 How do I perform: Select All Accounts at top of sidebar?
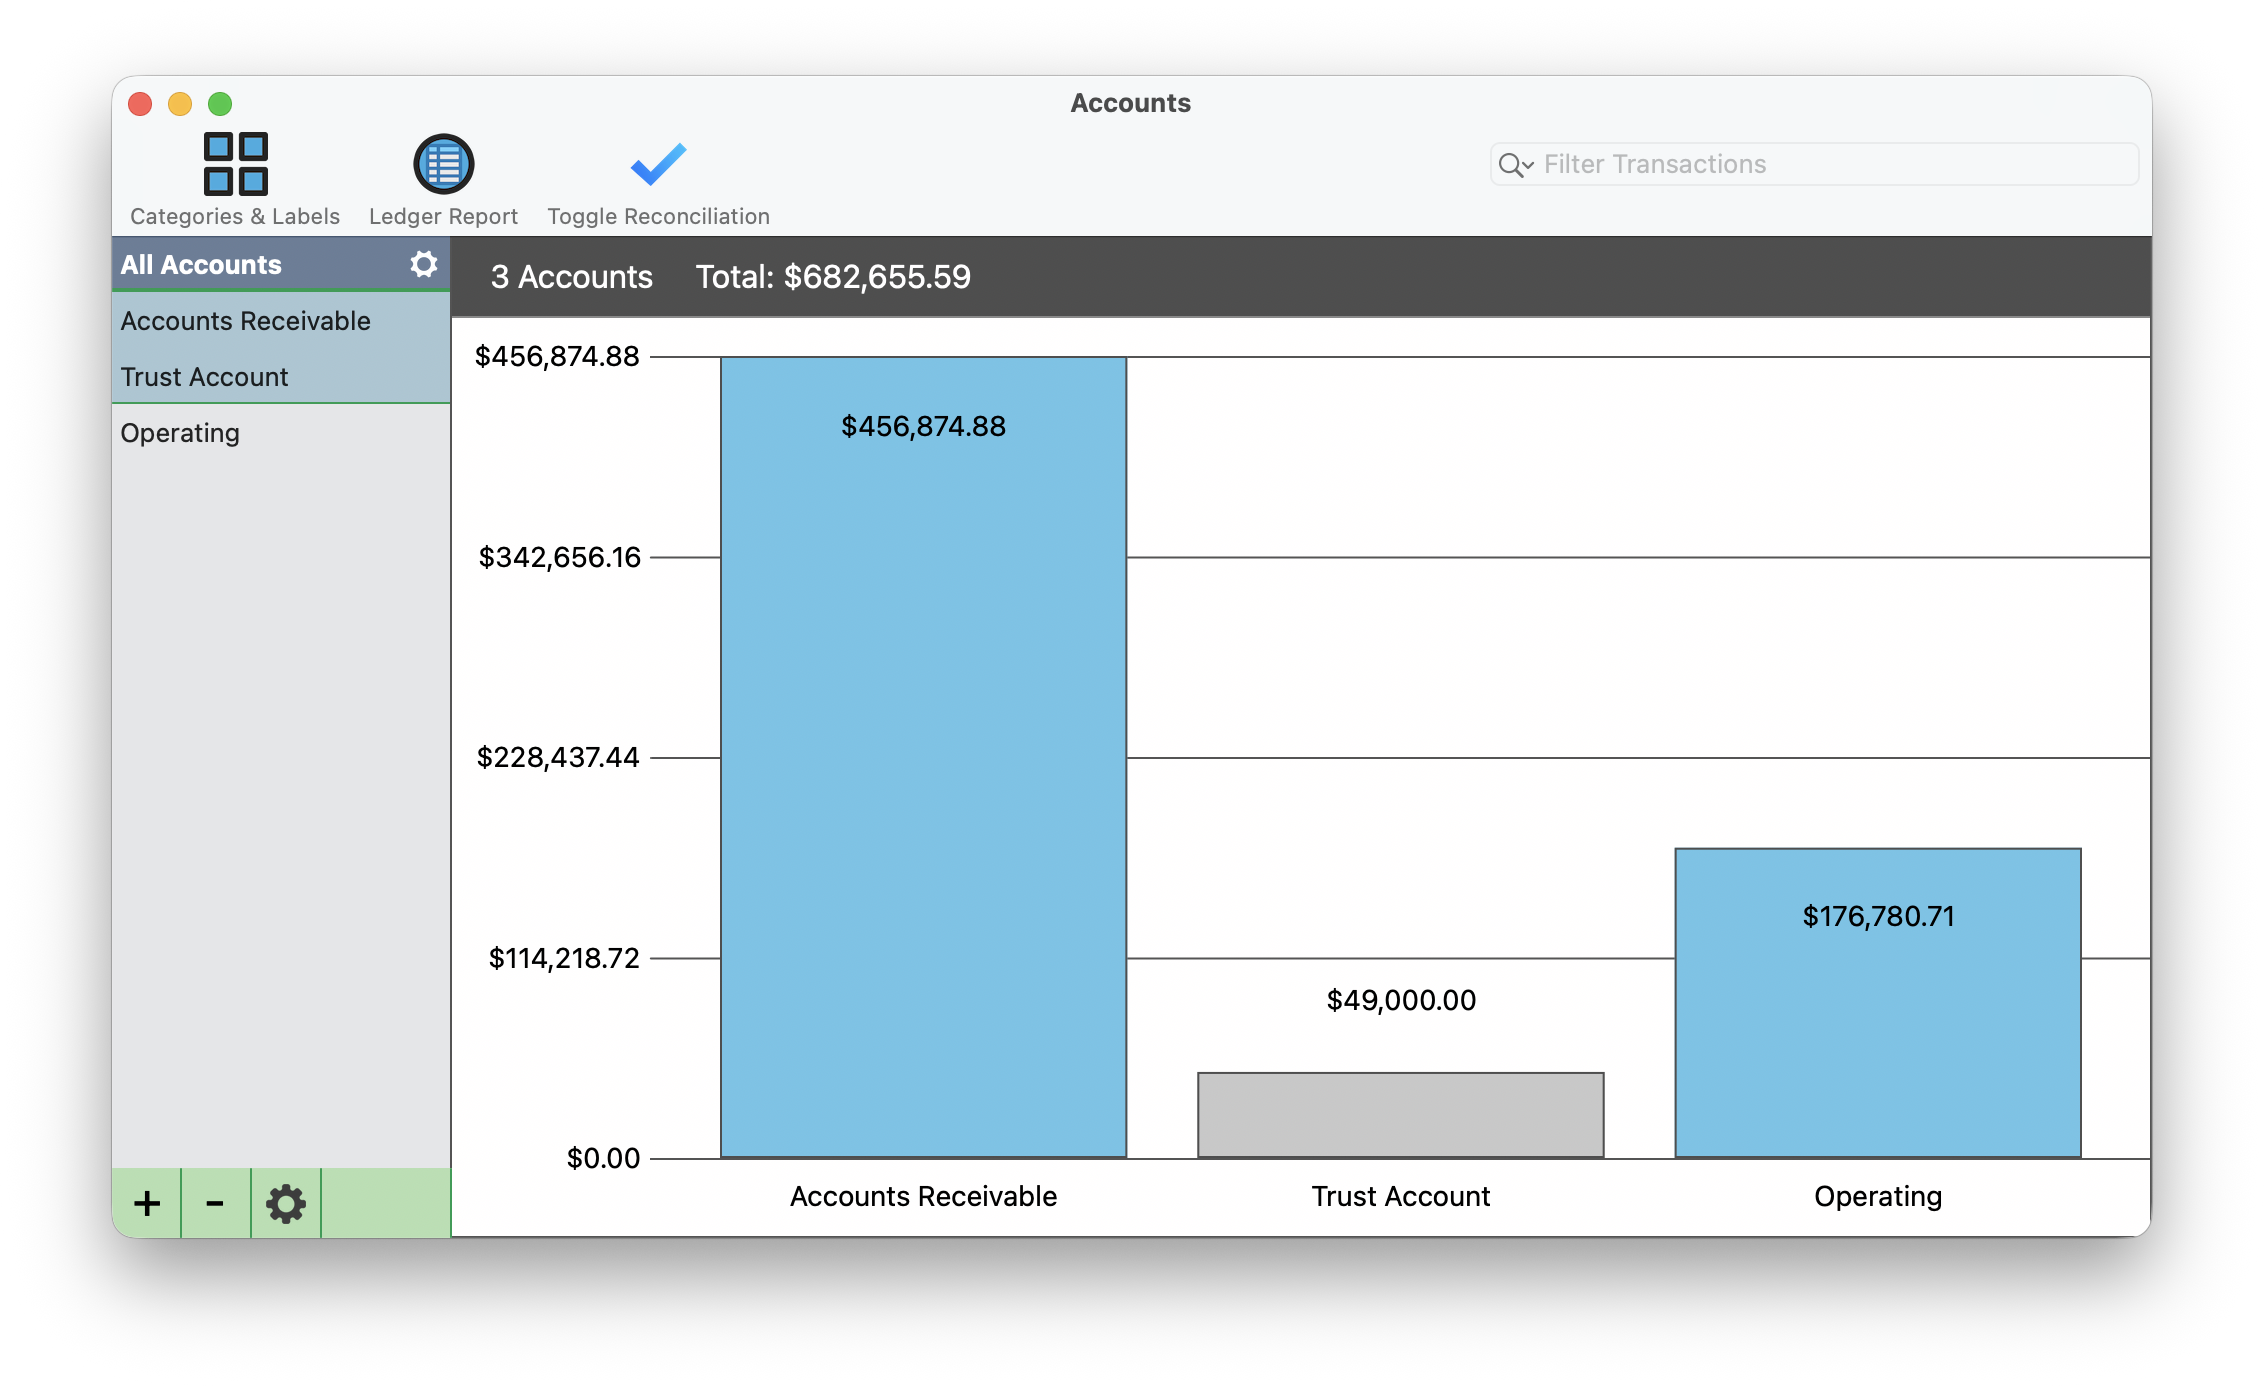click(200, 264)
